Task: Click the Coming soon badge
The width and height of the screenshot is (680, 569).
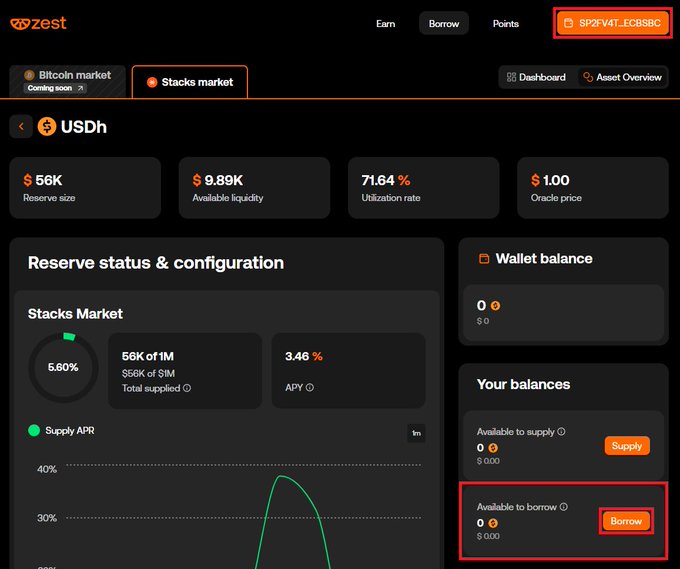Action: tap(55, 88)
